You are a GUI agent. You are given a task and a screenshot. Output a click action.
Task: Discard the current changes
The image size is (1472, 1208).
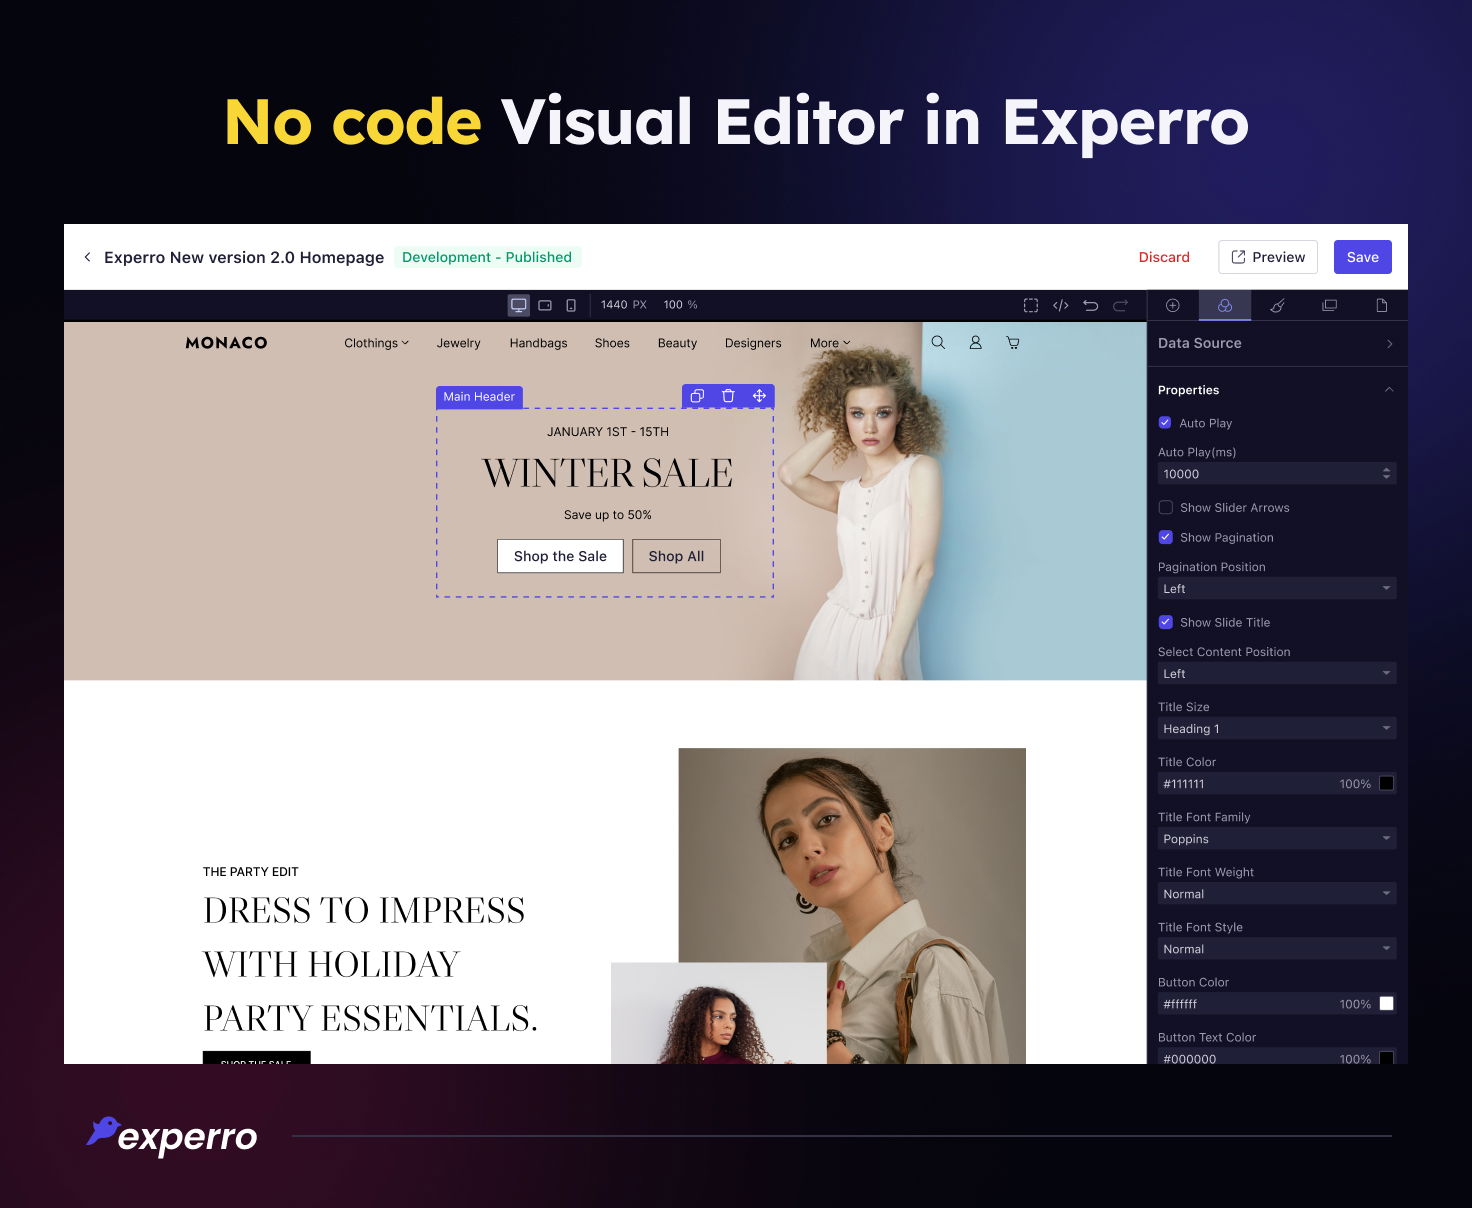(x=1164, y=257)
